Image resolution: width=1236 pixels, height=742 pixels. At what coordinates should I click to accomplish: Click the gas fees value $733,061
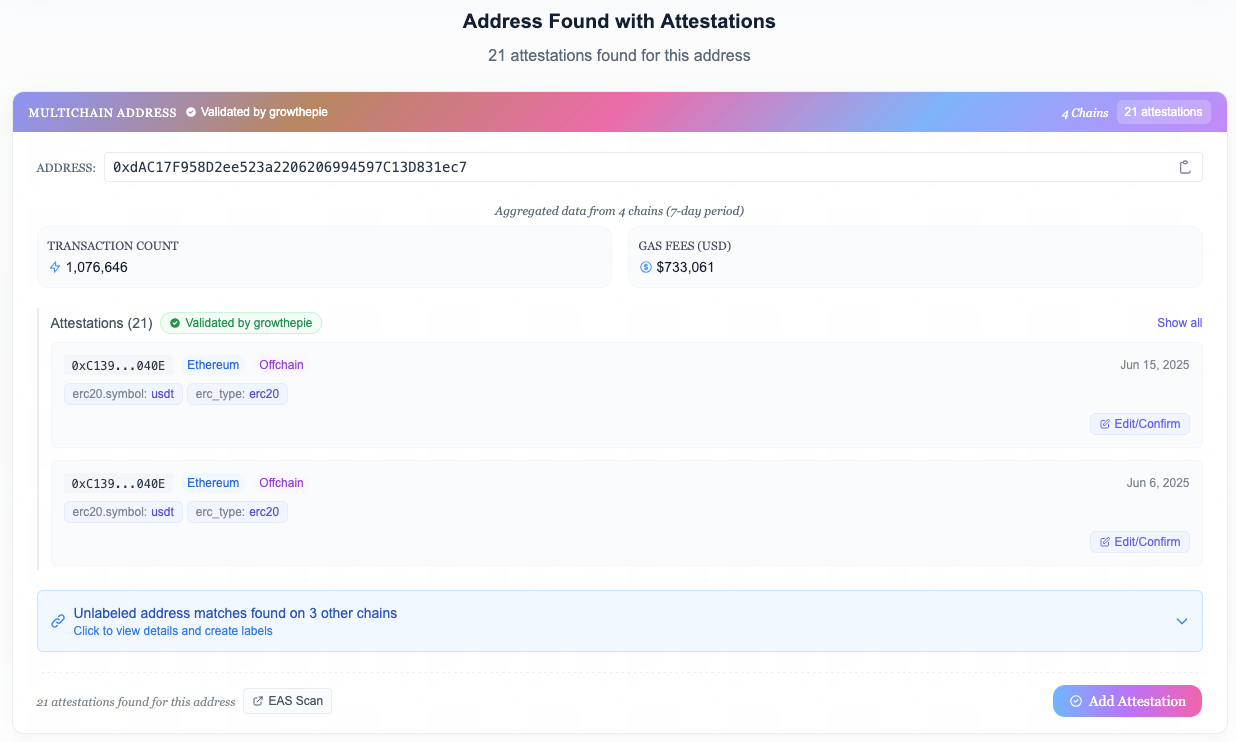coord(685,267)
